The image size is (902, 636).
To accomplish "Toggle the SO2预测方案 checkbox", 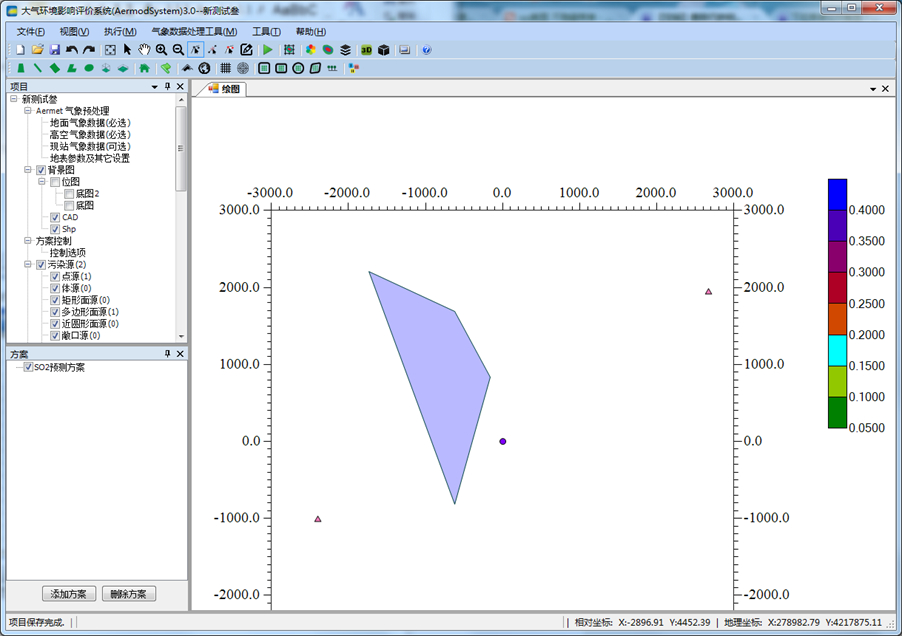I will 27,367.
